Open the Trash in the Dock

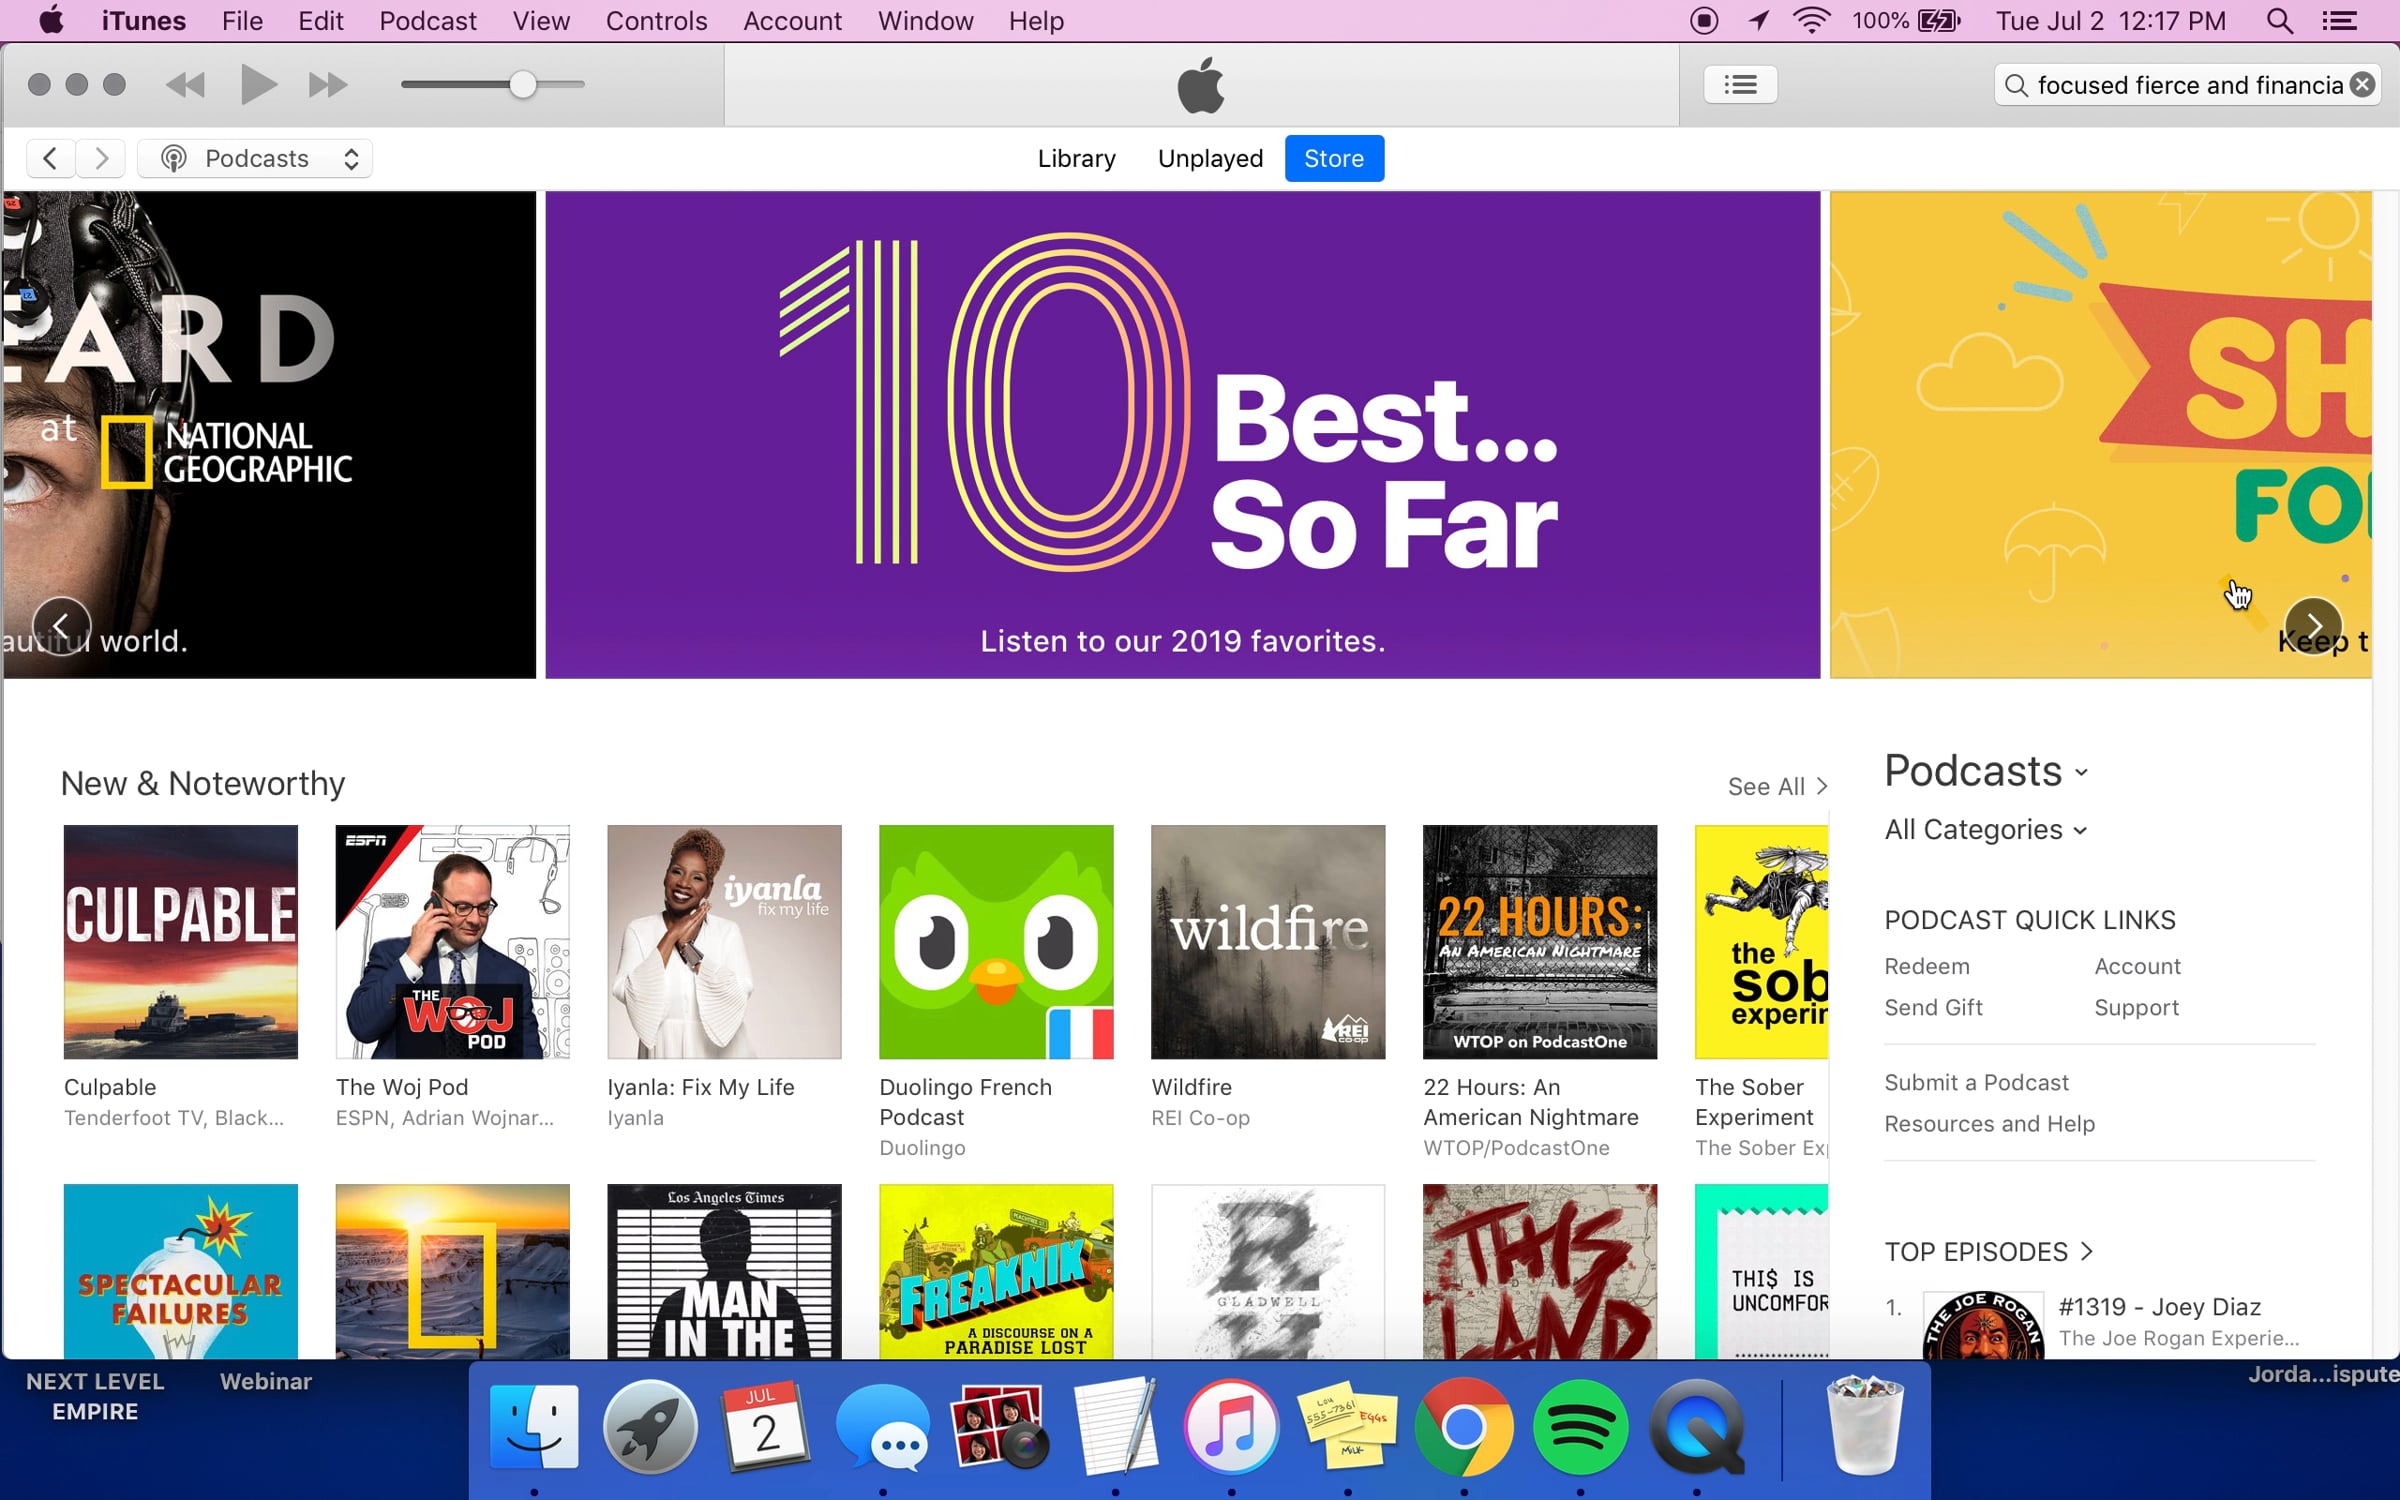click(1864, 1427)
